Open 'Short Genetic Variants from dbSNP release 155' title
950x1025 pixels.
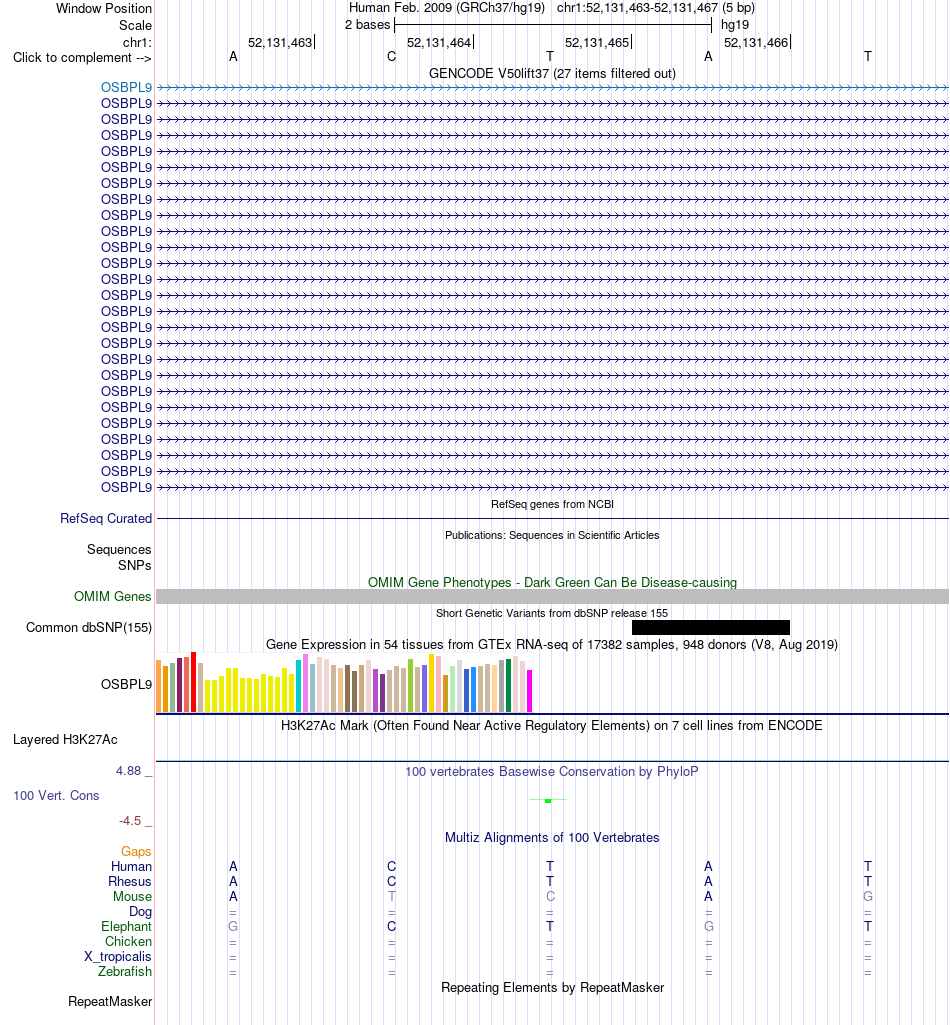(552, 613)
